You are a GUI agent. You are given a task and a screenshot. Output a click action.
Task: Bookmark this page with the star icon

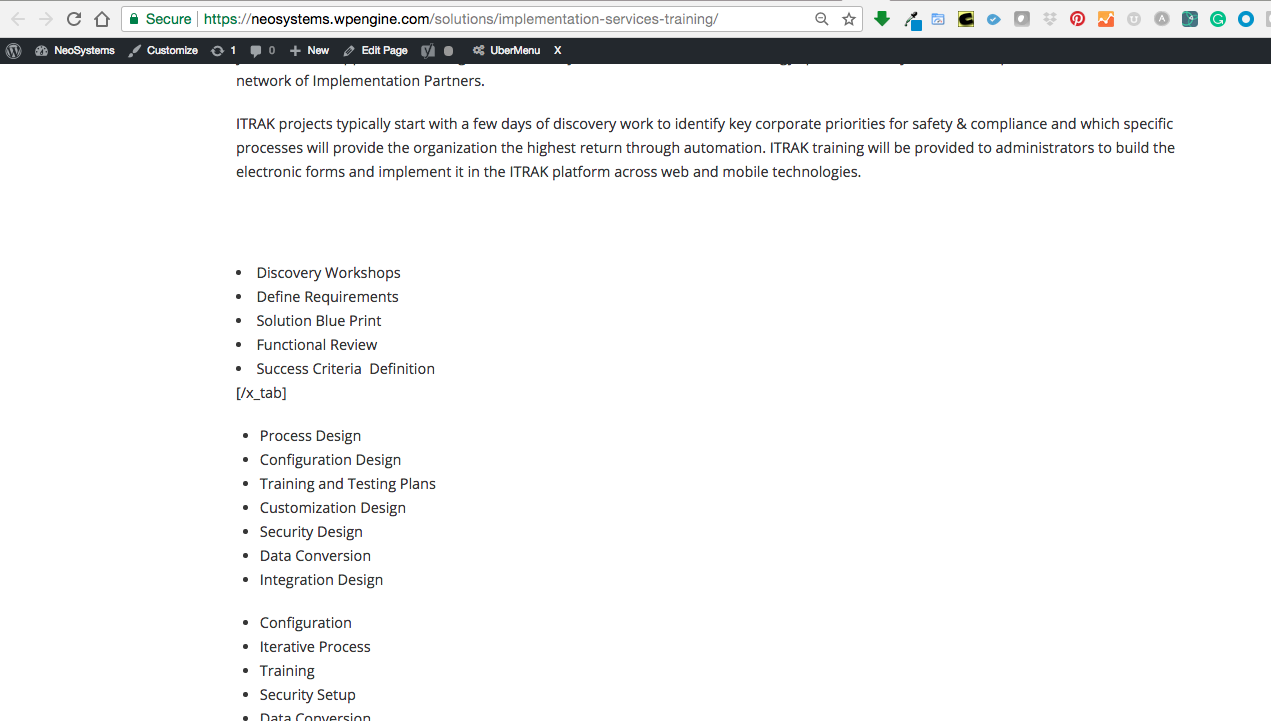849,19
